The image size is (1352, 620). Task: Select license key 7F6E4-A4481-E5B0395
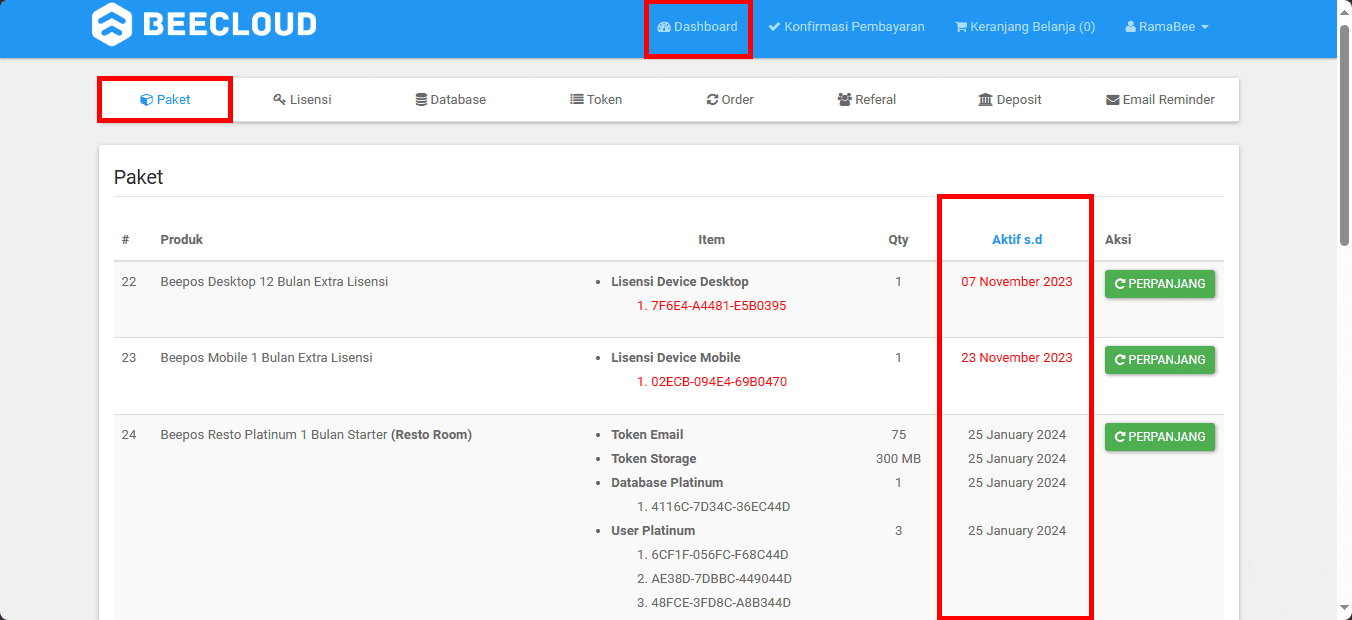pyautogui.click(x=718, y=306)
